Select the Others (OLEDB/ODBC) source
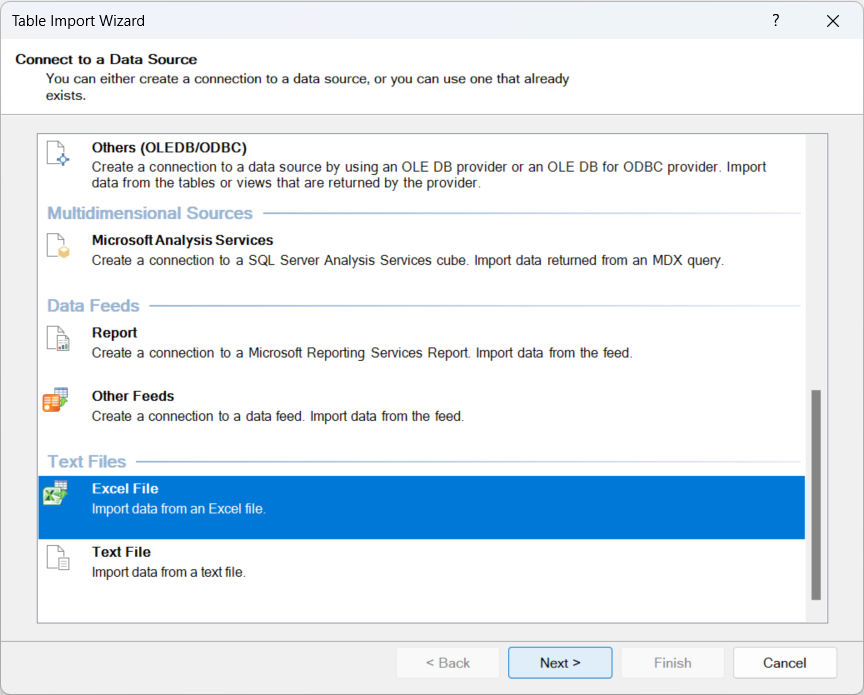 click(x=300, y=158)
